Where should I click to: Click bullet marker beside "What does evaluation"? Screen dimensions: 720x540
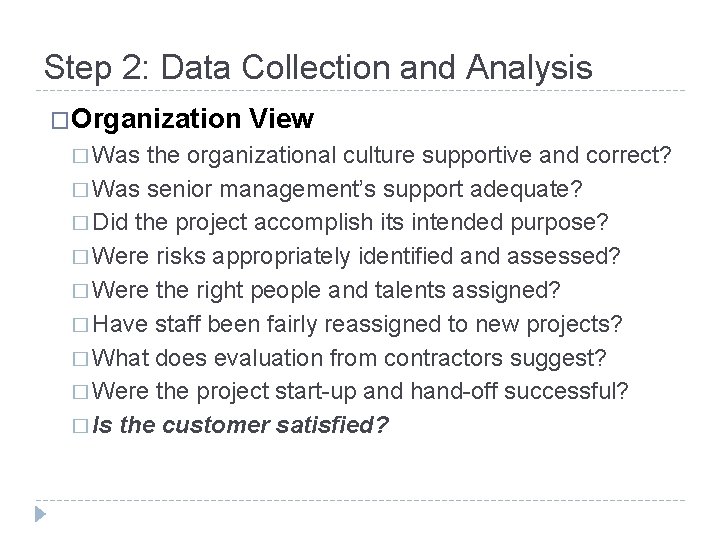coord(80,357)
